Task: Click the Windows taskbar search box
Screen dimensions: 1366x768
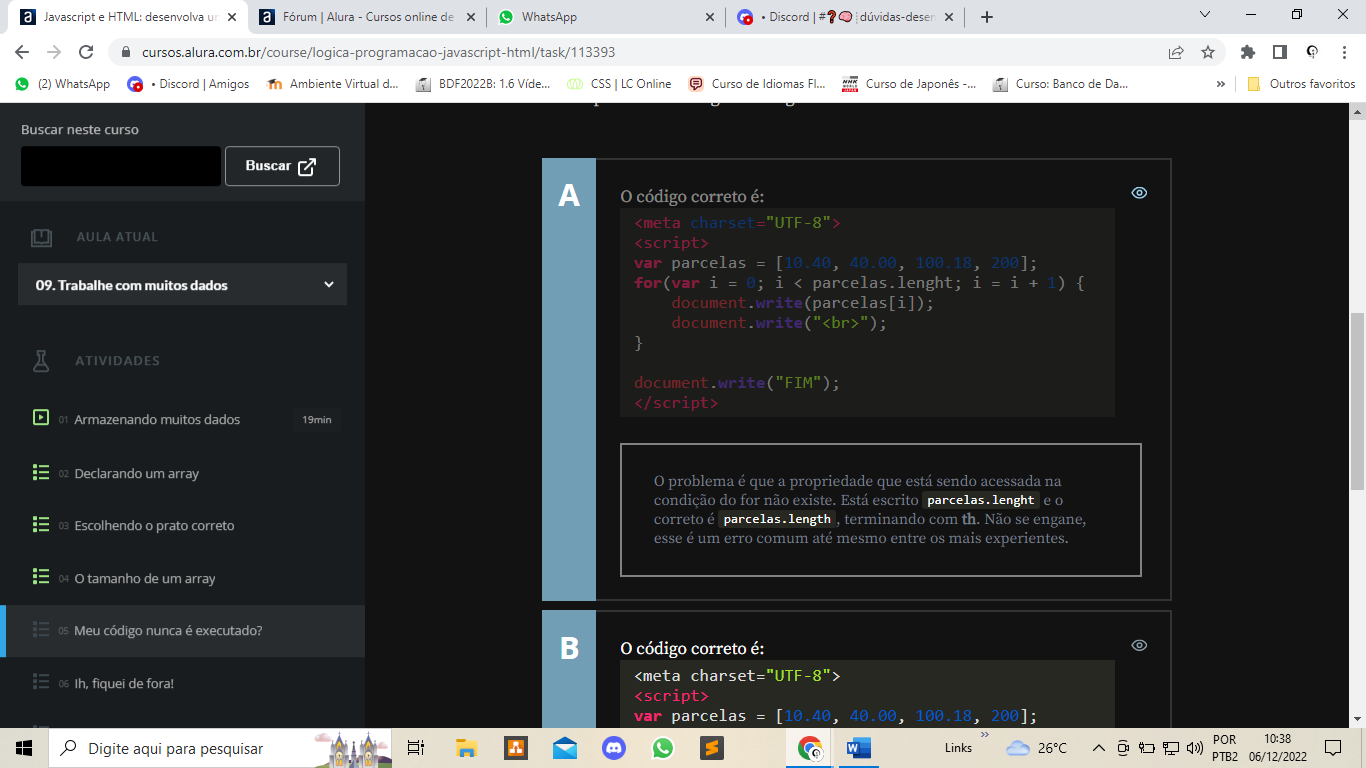Action: tap(220, 748)
